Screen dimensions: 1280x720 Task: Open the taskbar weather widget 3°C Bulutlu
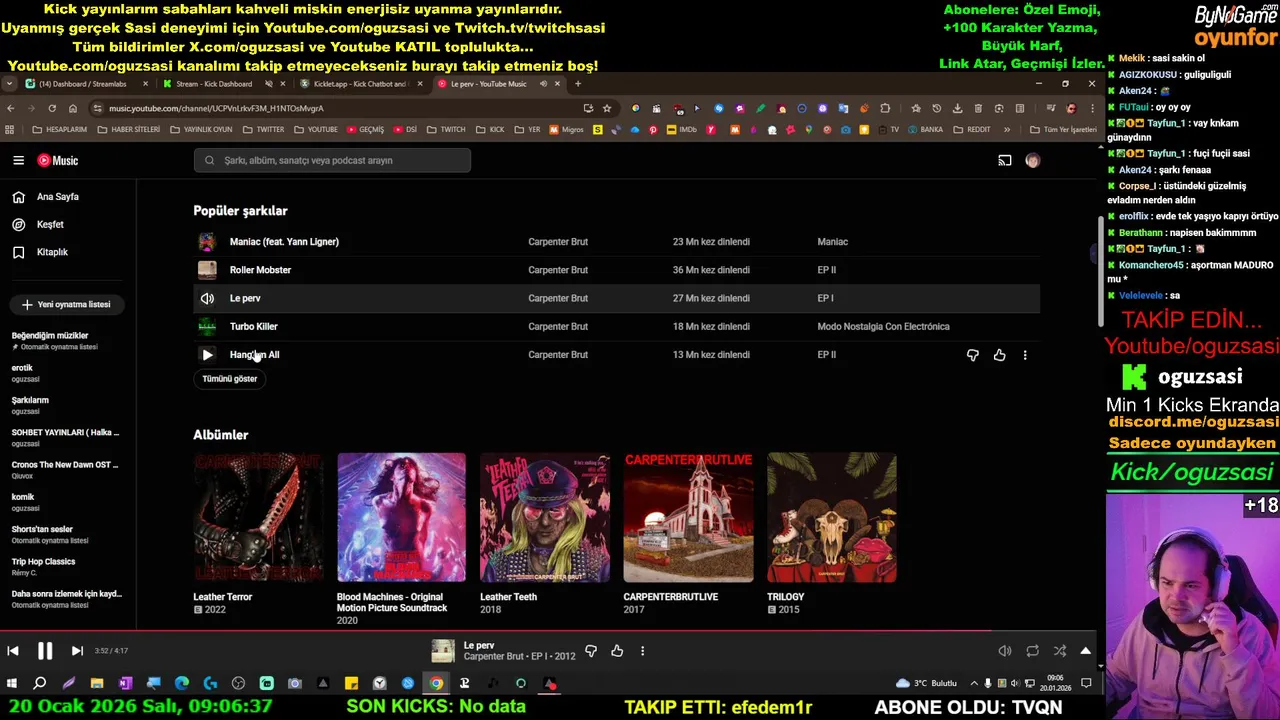pos(928,684)
